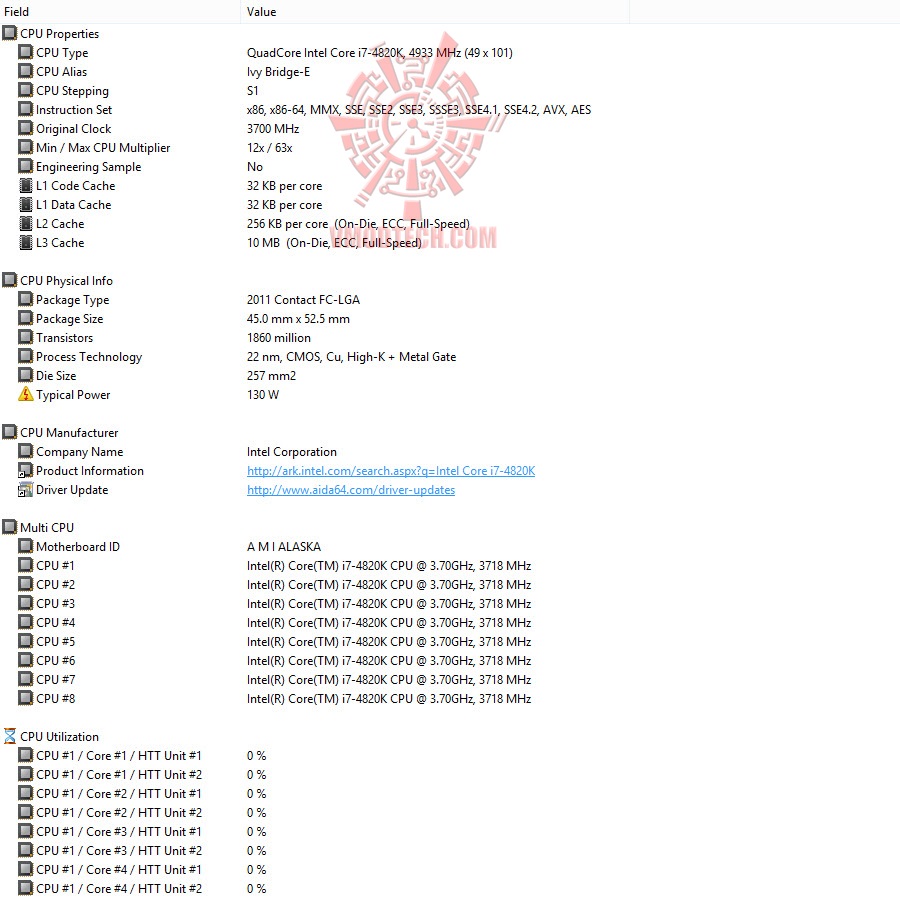
Task: Click the Driver Update icon
Action: [x=26, y=490]
